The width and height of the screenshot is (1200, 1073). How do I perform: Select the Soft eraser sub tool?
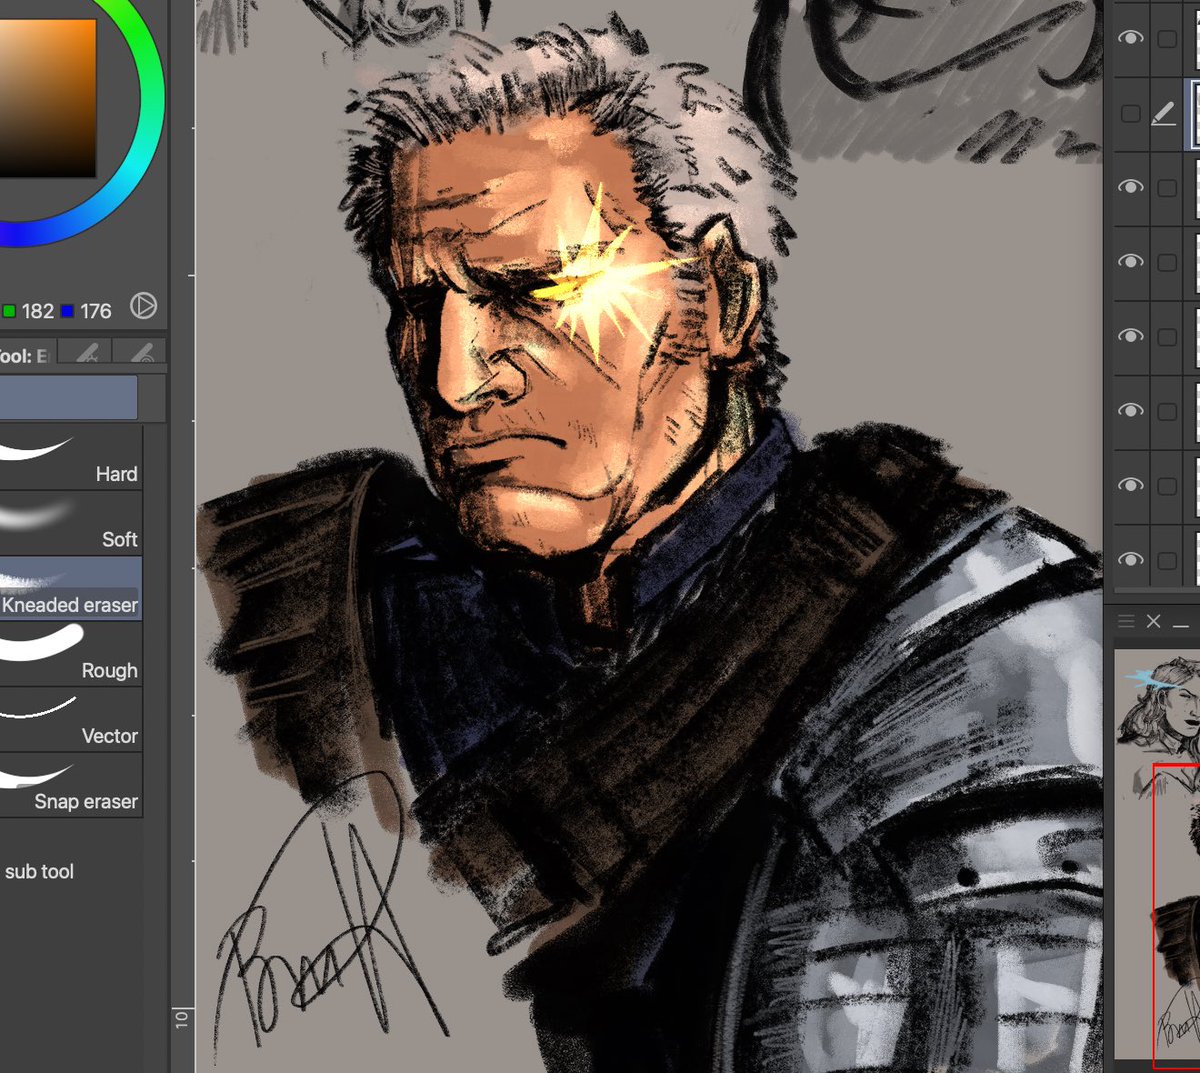pos(70,524)
